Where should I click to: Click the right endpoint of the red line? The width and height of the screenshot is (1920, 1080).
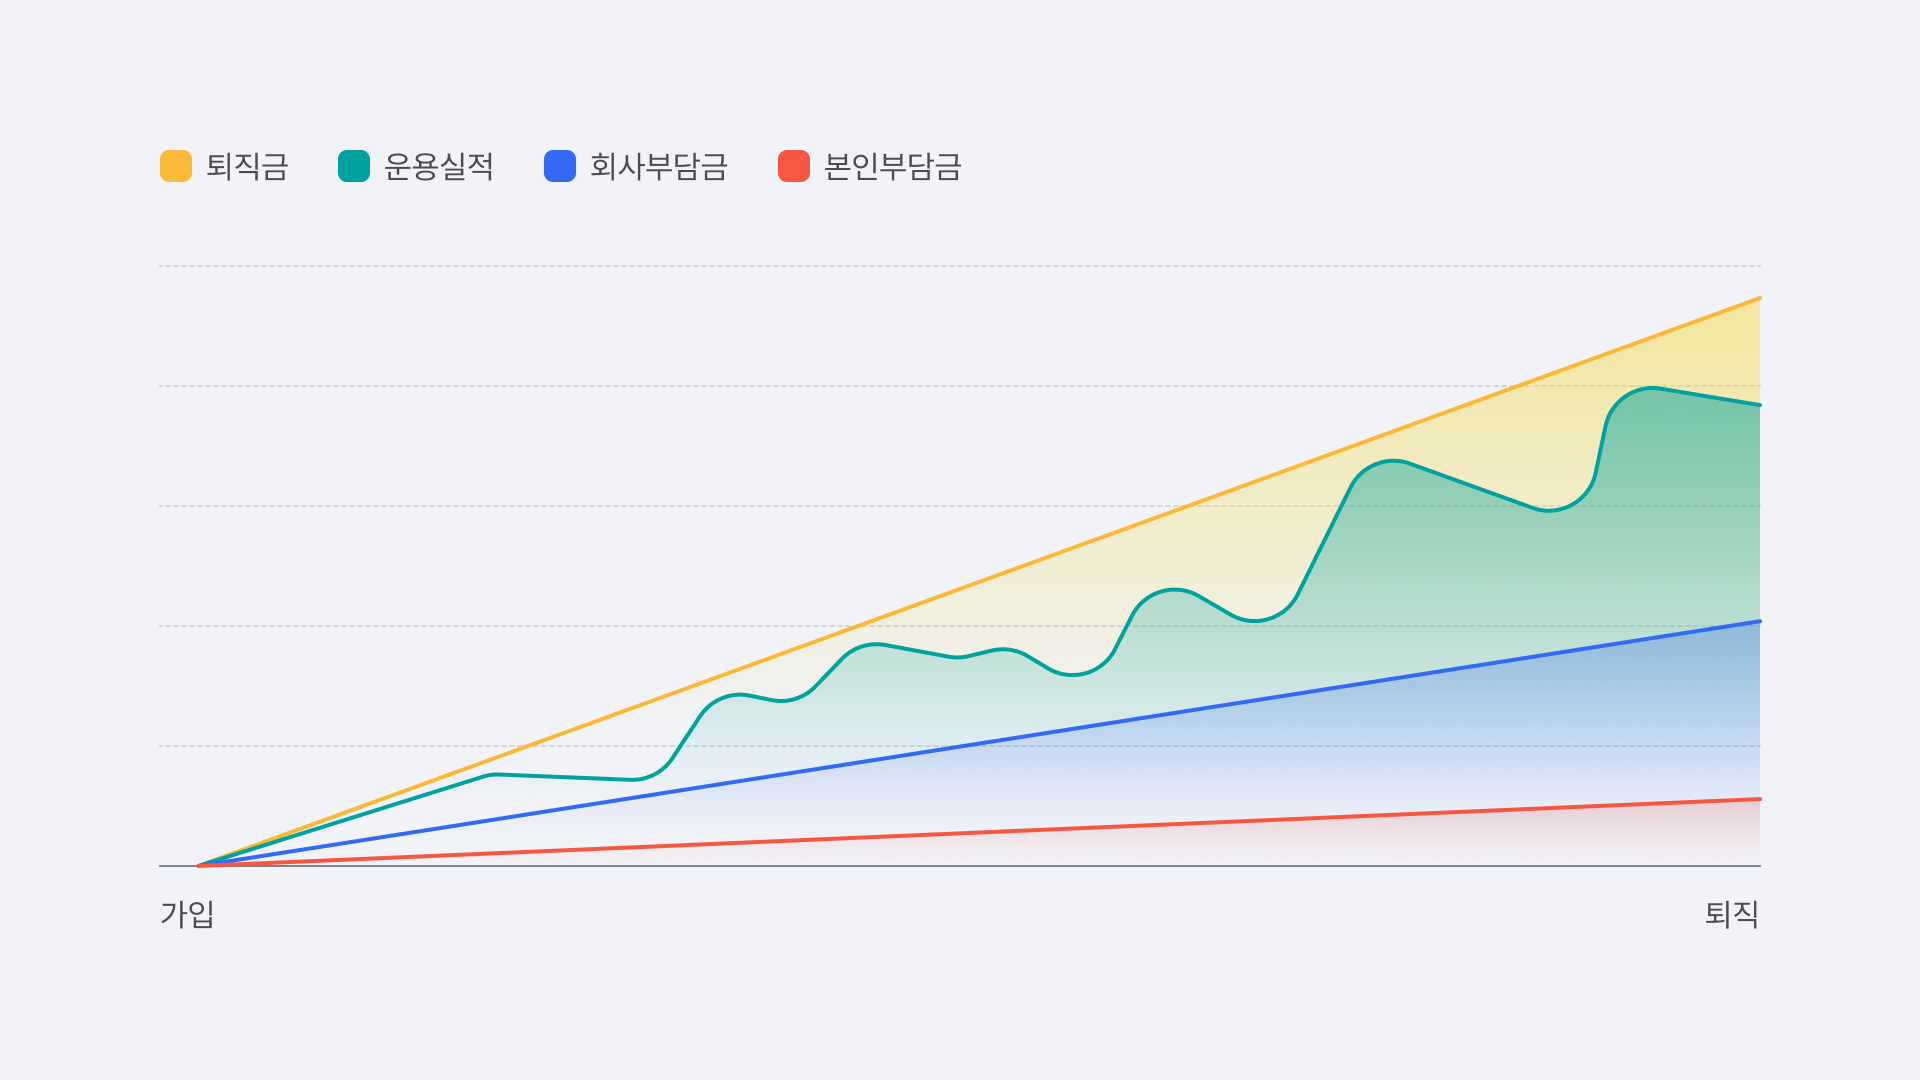pos(1759,799)
